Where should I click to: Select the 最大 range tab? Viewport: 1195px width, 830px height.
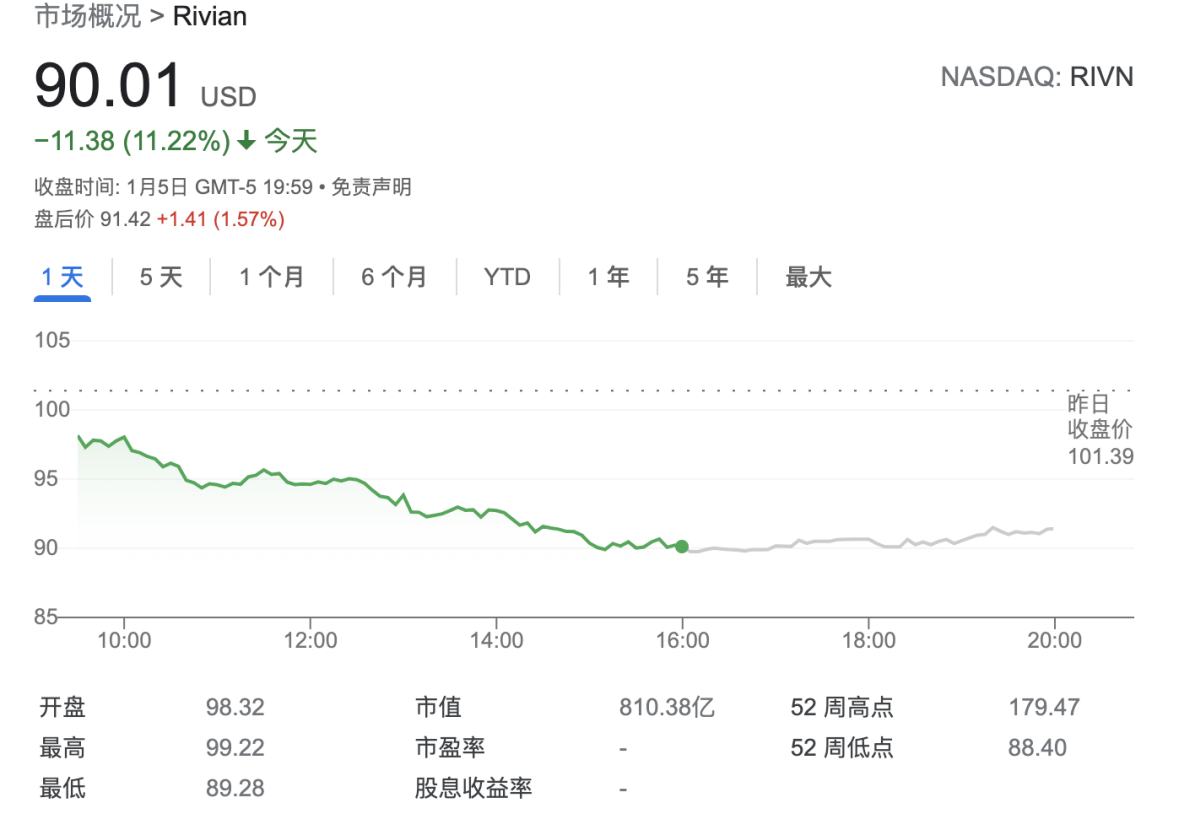808,277
